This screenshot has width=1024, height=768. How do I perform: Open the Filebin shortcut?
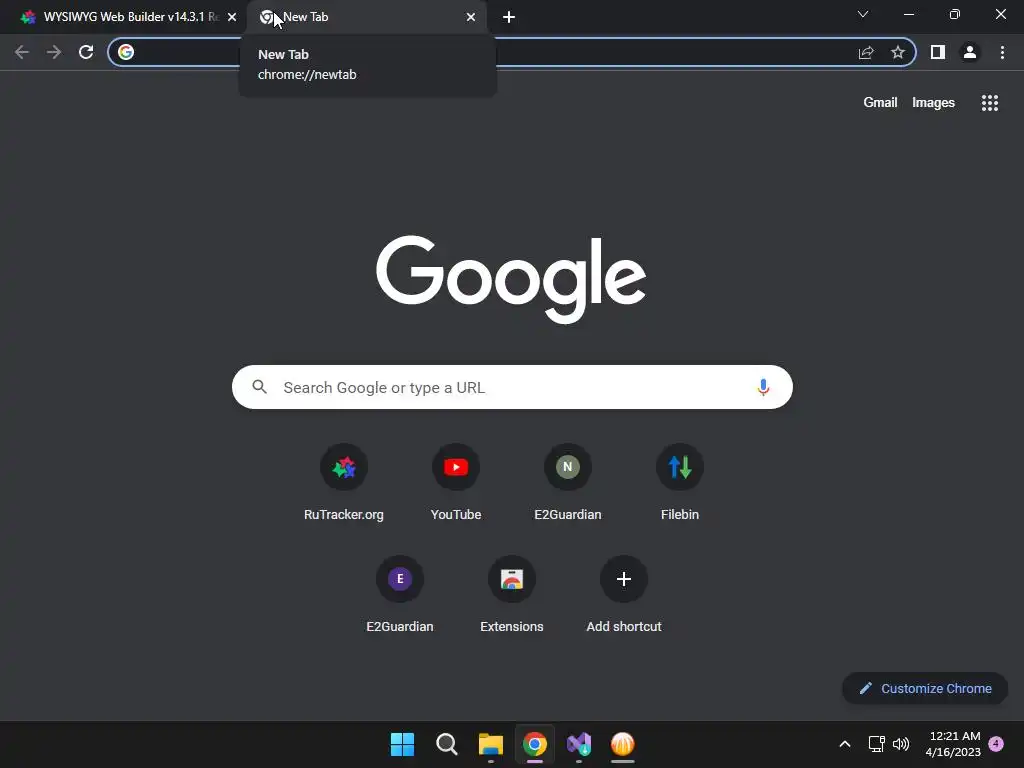(680, 482)
